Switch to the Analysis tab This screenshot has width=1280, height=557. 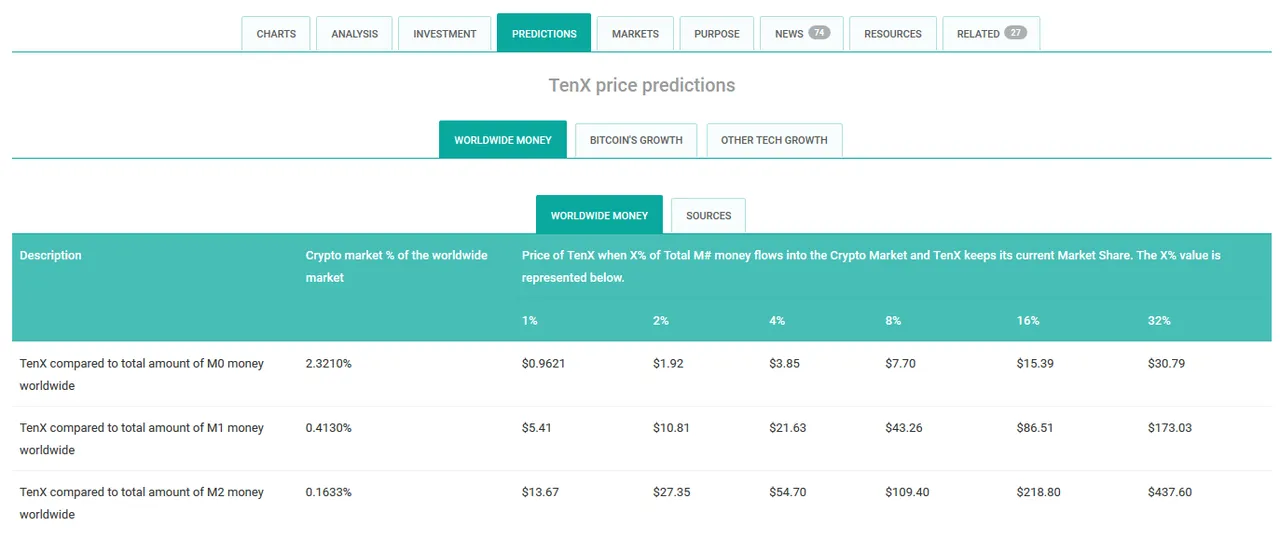point(355,33)
